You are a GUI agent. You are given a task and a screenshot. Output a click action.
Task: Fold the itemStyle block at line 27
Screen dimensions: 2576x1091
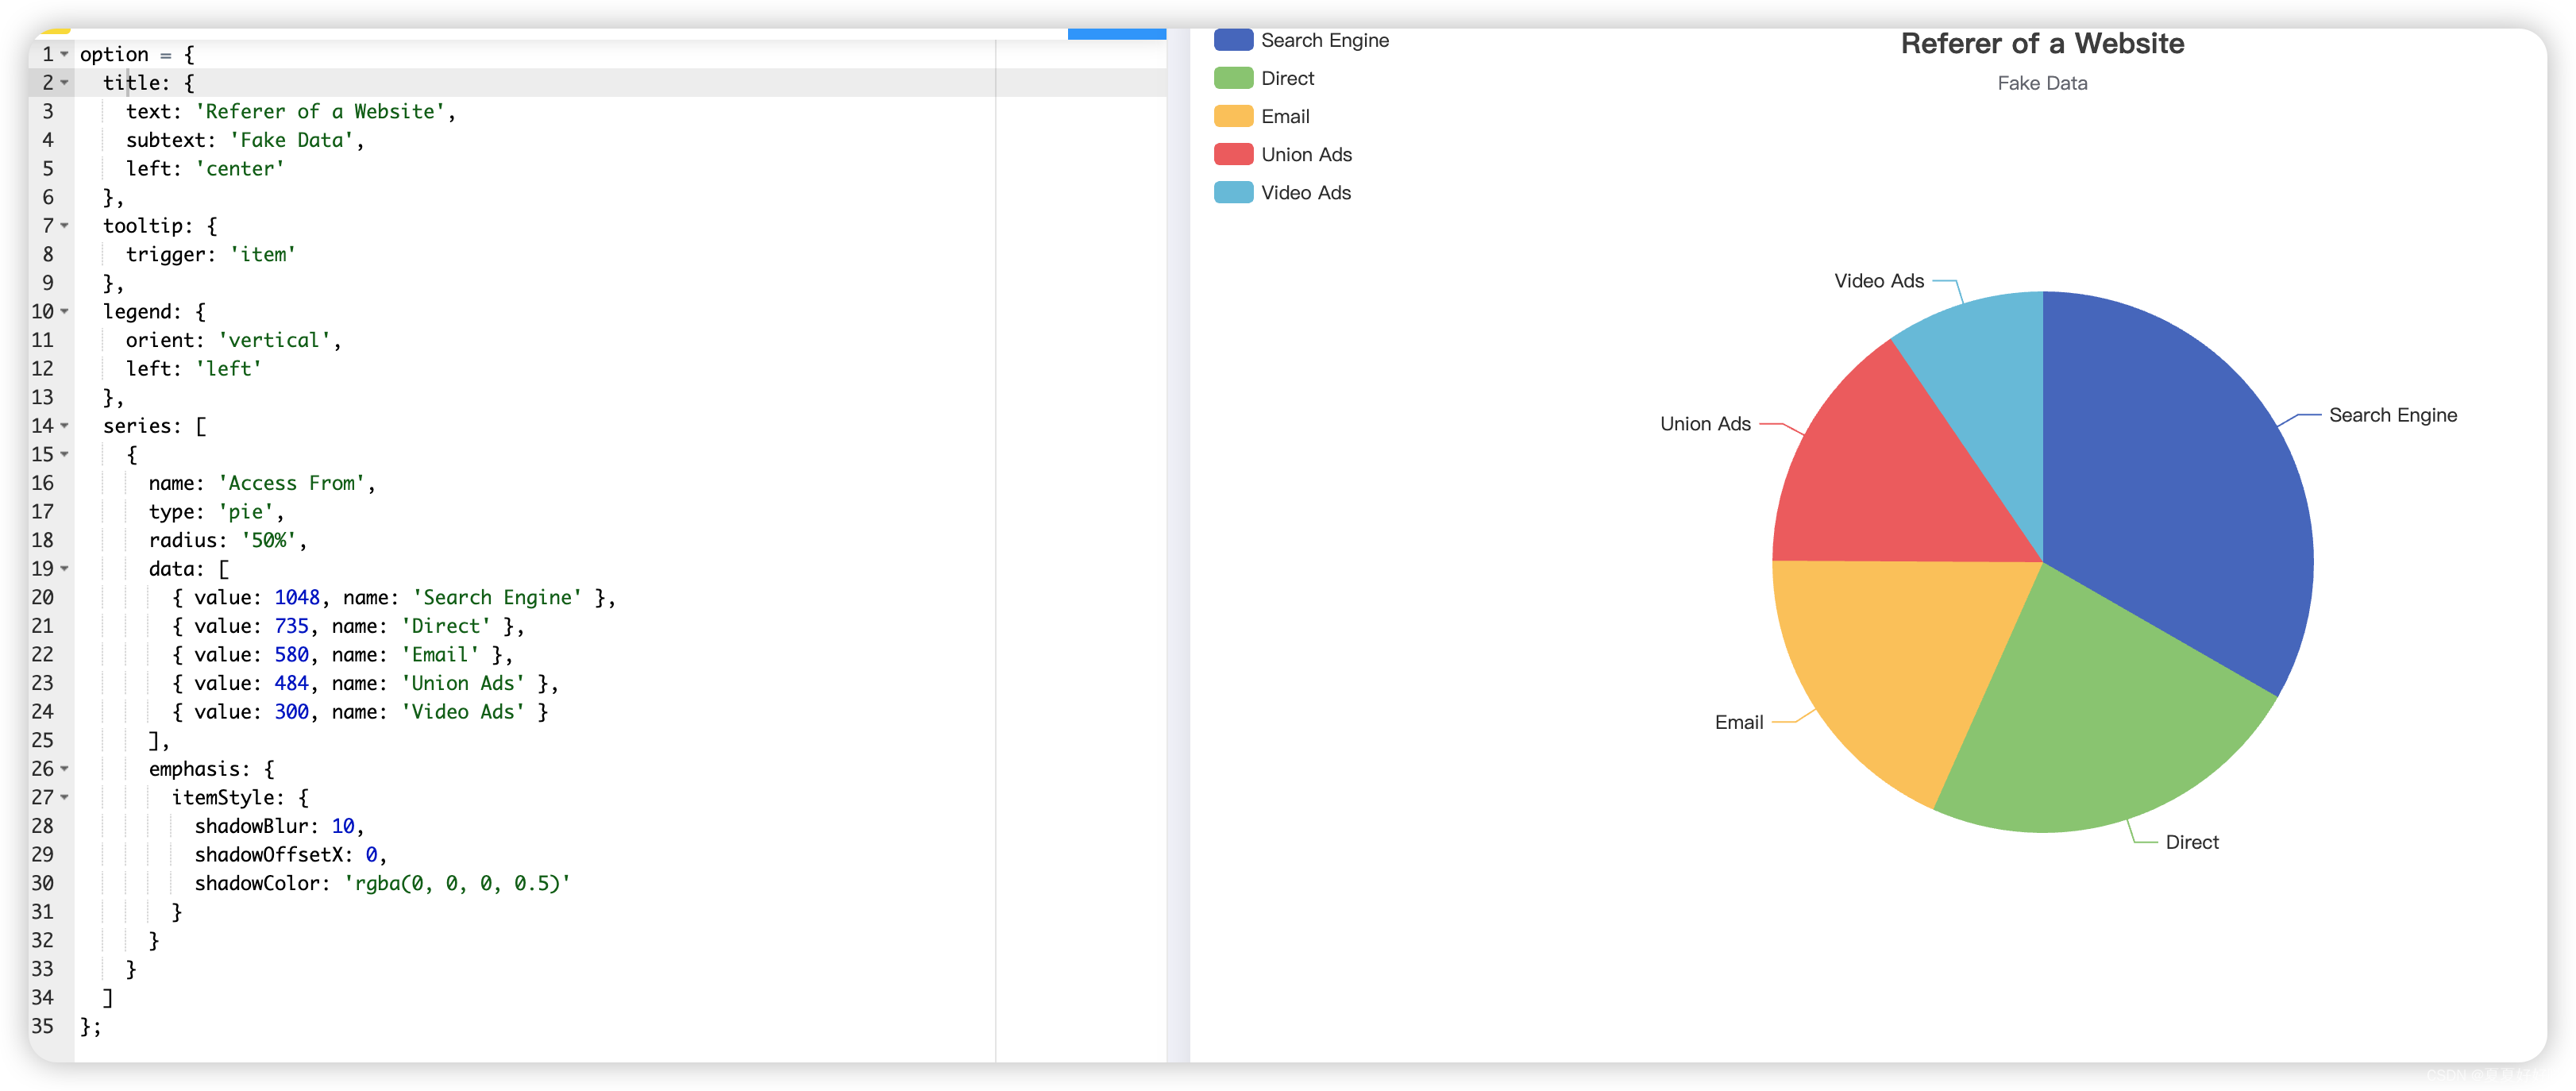click(65, 798)
